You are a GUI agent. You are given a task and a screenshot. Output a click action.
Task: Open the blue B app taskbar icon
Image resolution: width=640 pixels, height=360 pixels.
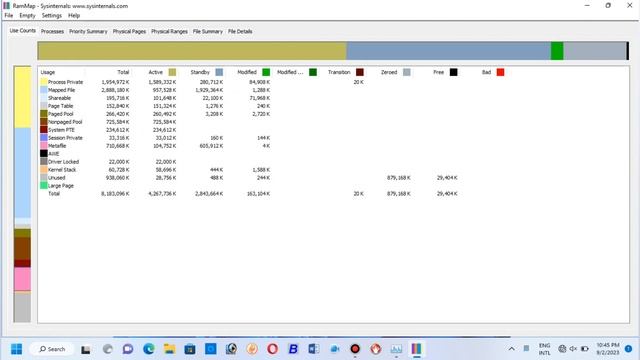[x=293, y=349]
